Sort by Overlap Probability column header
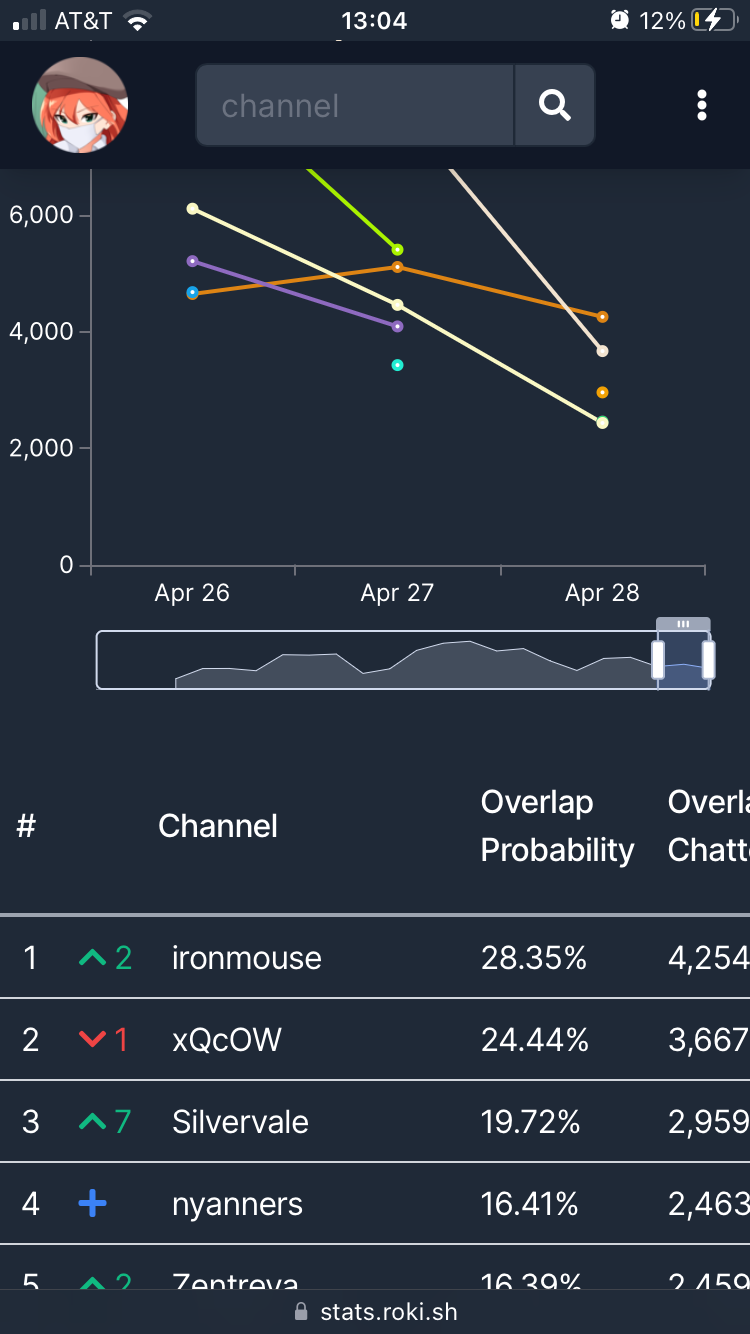 [x=557, y=826]
